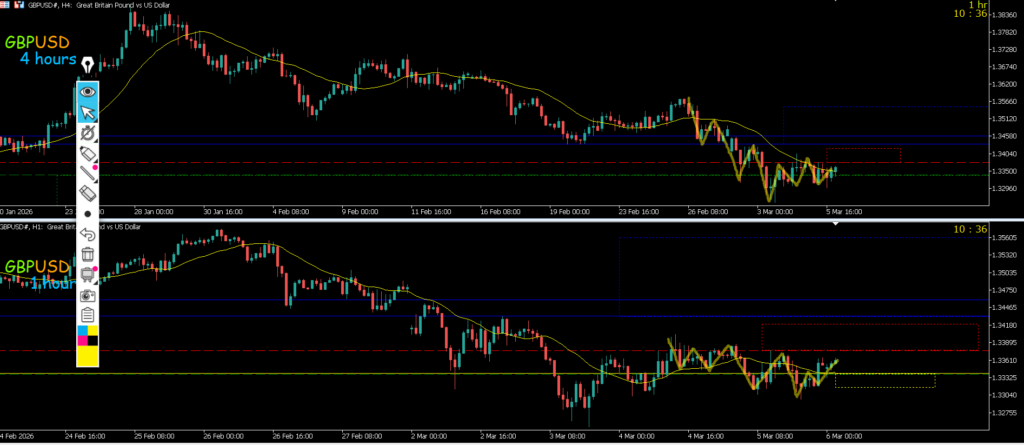Click the pen nib icon above the drawing toolbar
The width and height of the screenshot is (1024, 445).
(88, 65)
